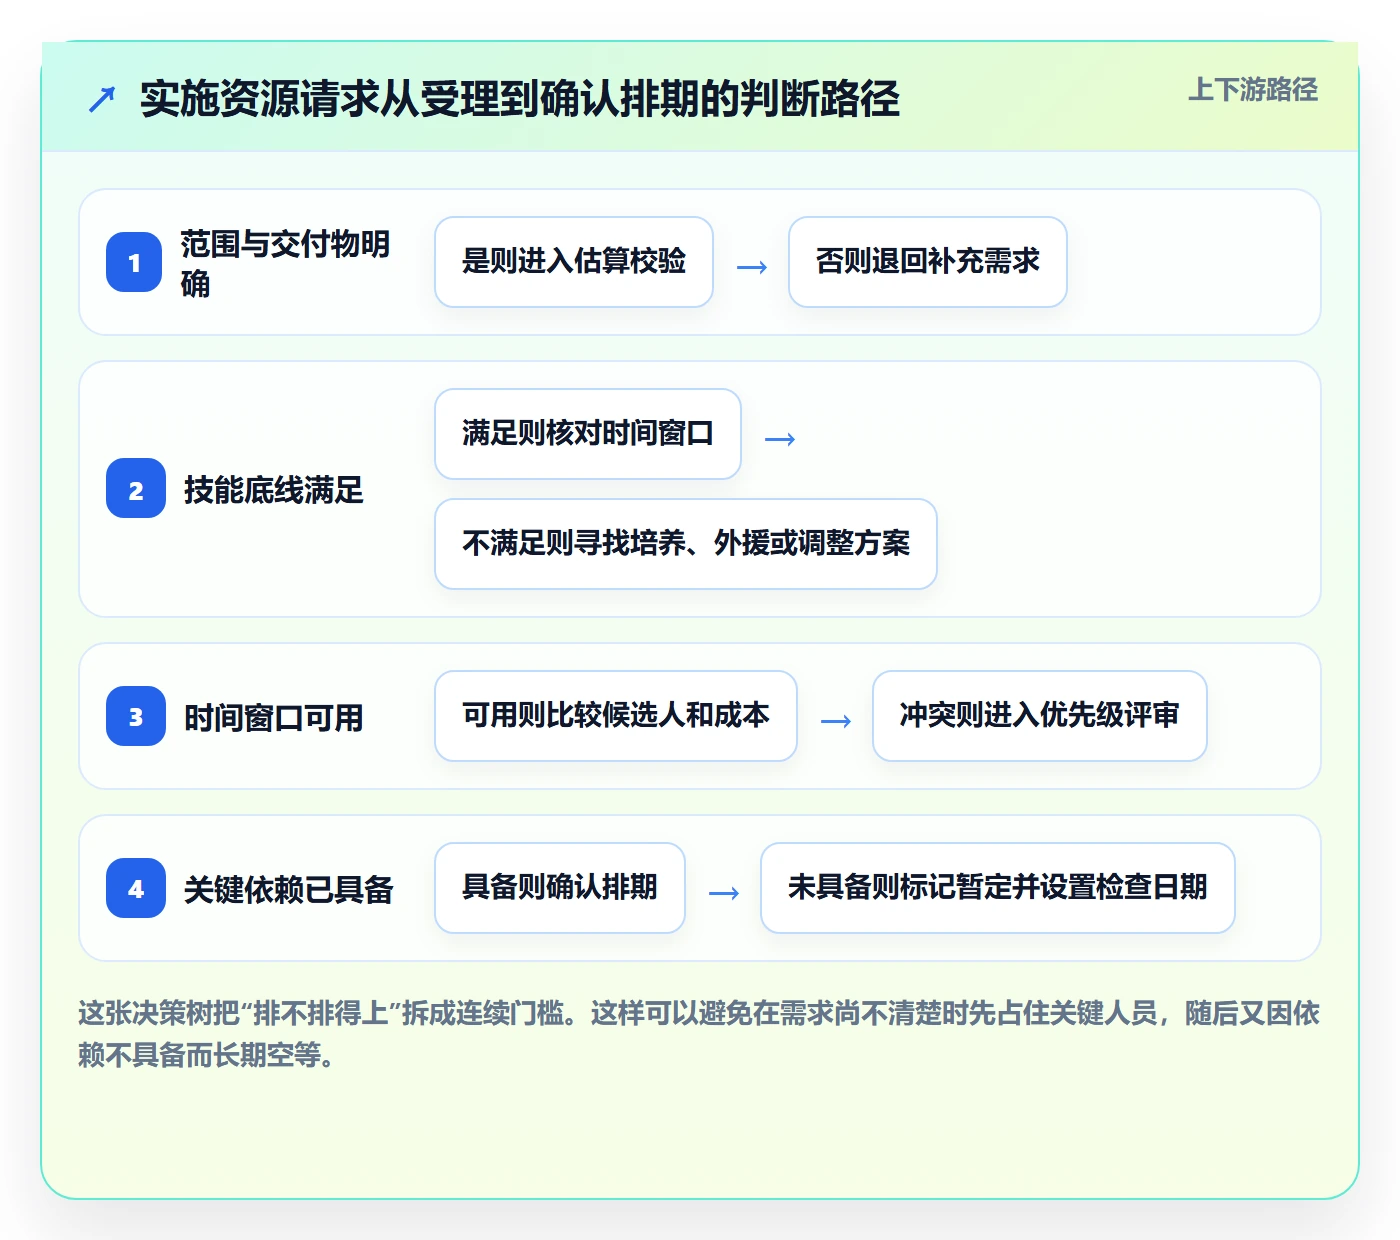1400x1240 pixels.
Task: Select the 可用则比较候选人和成本 branch box
Action: (616, 716)
